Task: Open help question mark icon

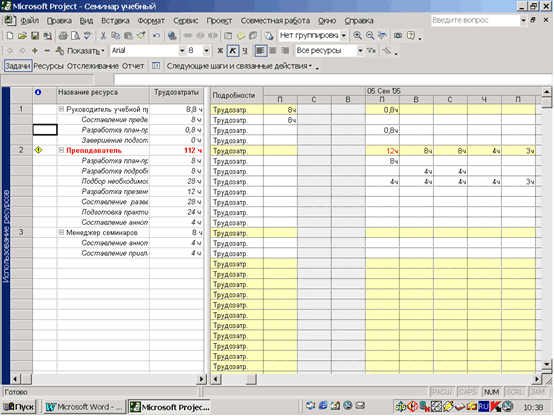Action: [x=411, y=36]
